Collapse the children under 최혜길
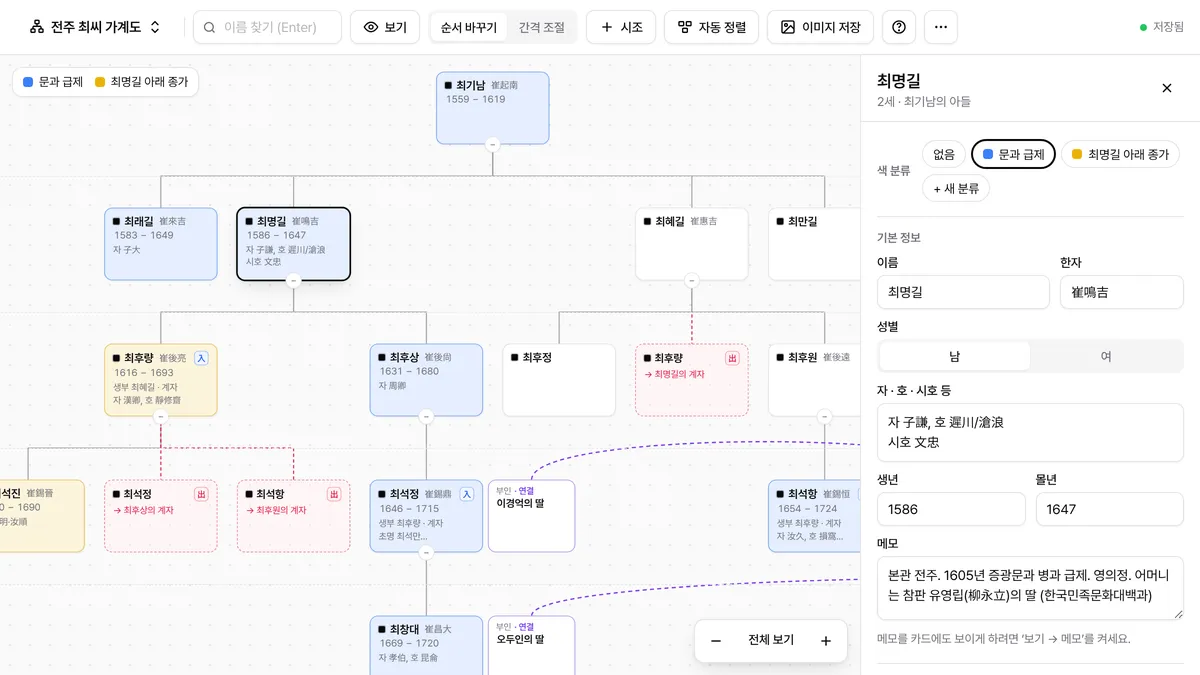 pyautogui.click(x=692, y=281)
